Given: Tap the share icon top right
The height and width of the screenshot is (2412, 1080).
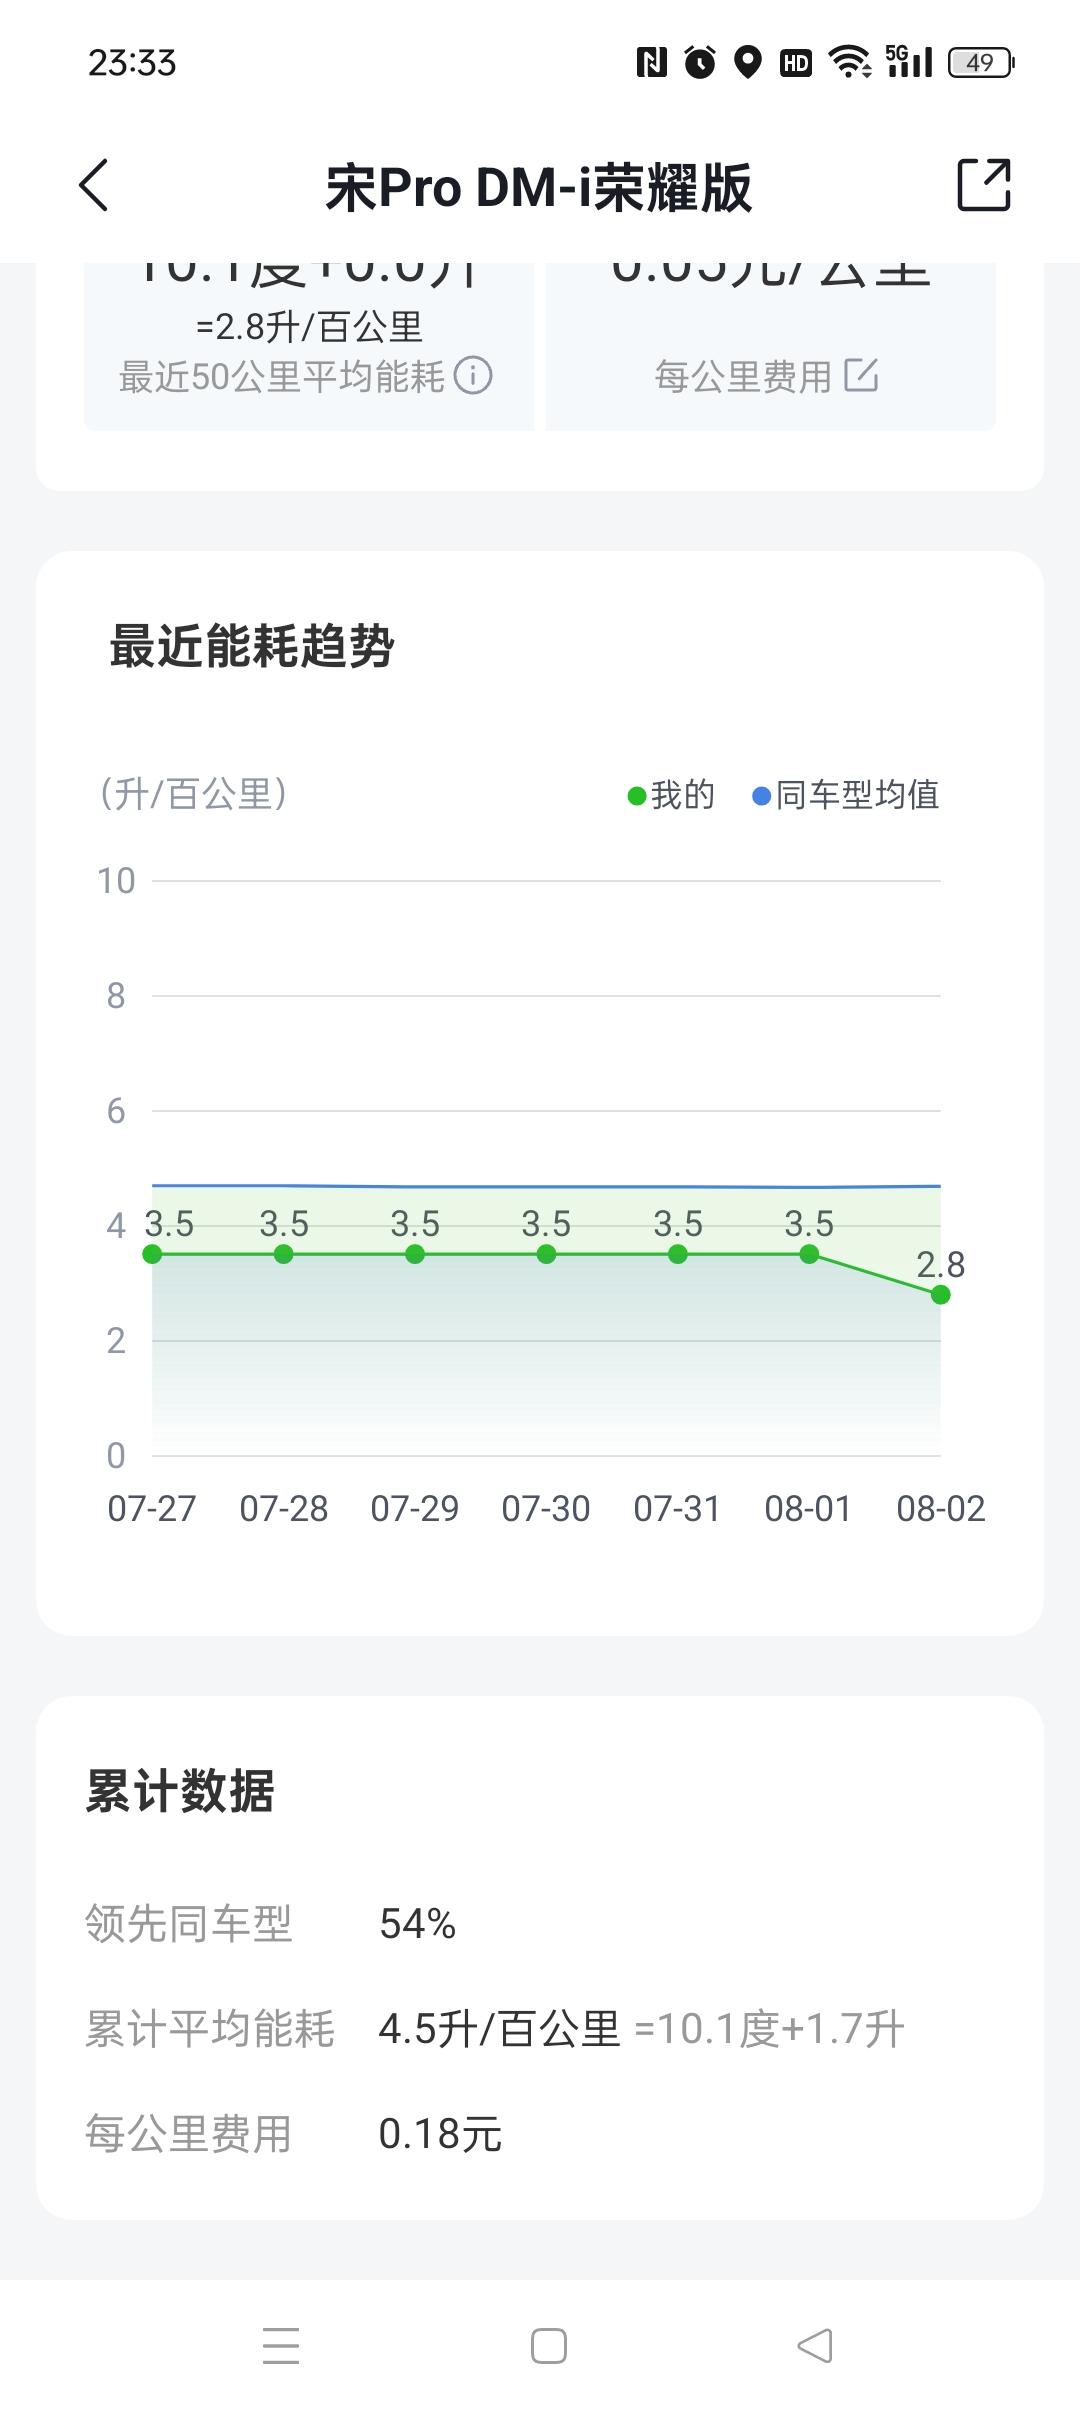Looking at the screenshot, I should tap(984, 185).
